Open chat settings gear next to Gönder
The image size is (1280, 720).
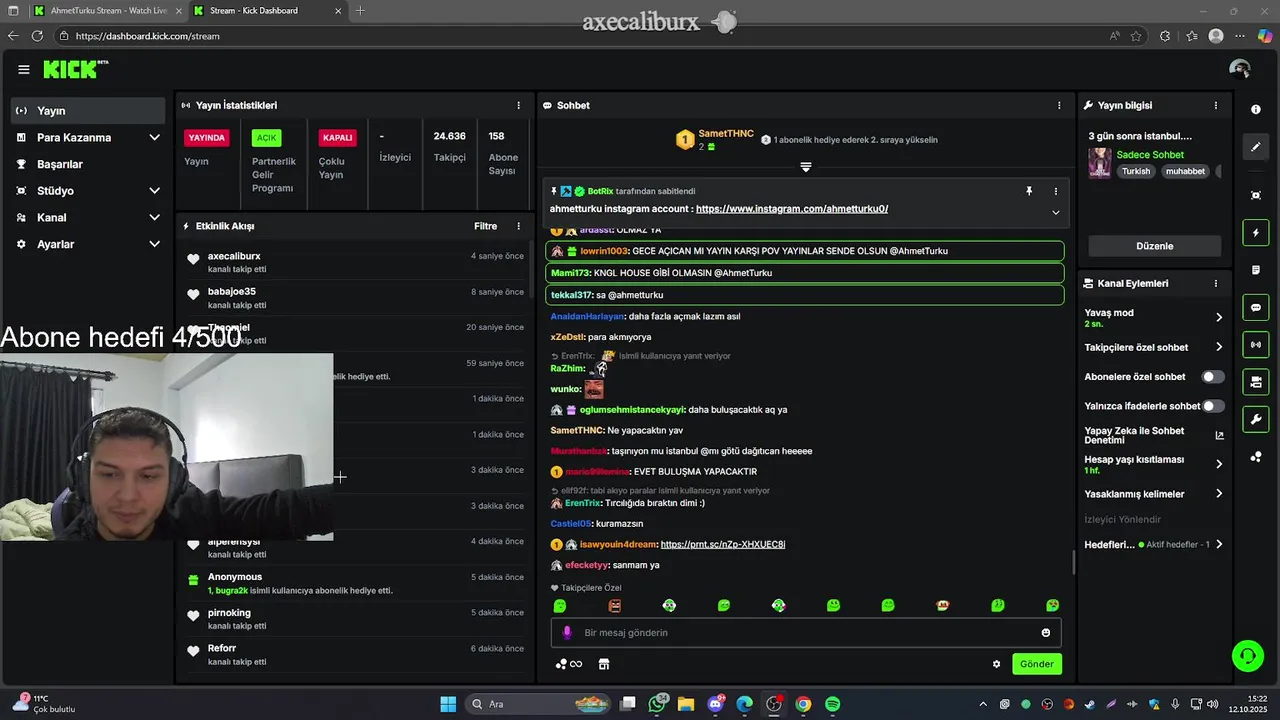click(x=996, y=664)
